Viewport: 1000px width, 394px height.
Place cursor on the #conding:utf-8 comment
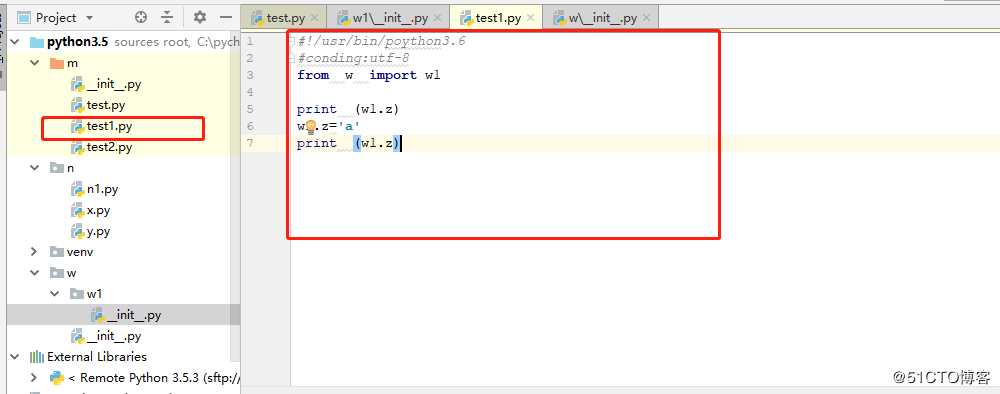[x=353, y=58]
